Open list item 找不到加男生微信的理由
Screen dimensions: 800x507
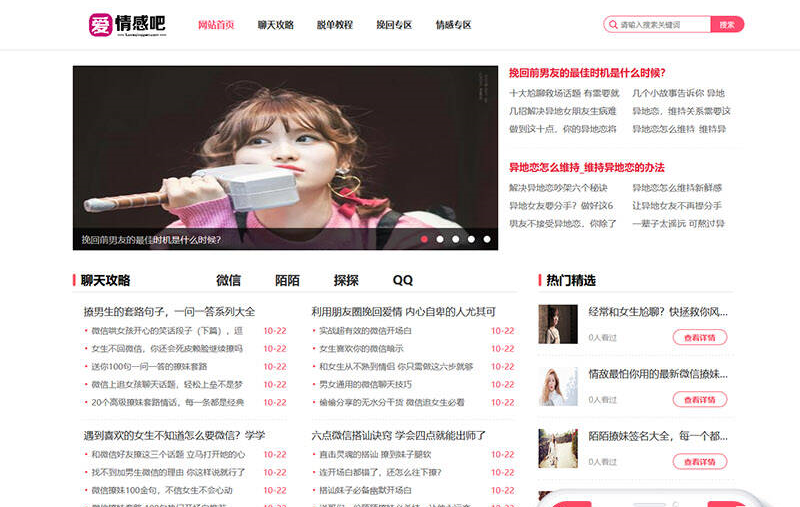[x=168, y=472]
